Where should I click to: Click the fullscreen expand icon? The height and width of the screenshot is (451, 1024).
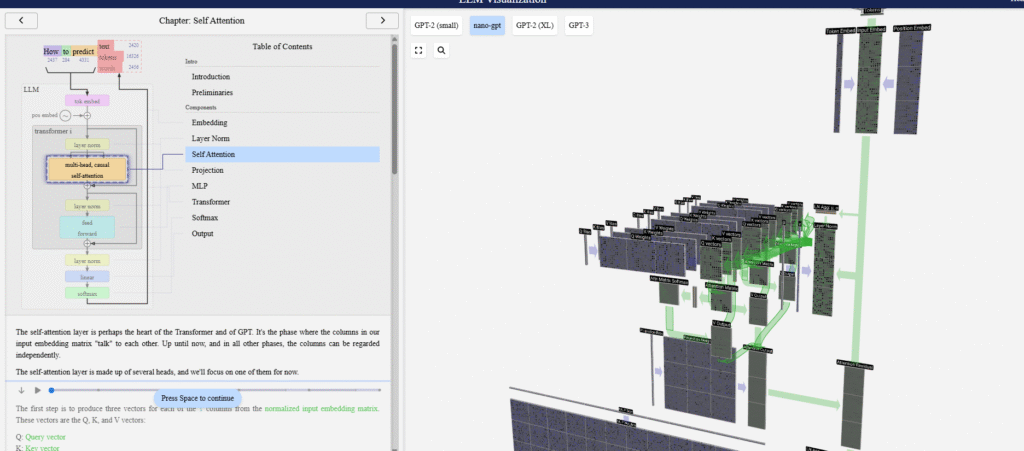click(419, 49)
